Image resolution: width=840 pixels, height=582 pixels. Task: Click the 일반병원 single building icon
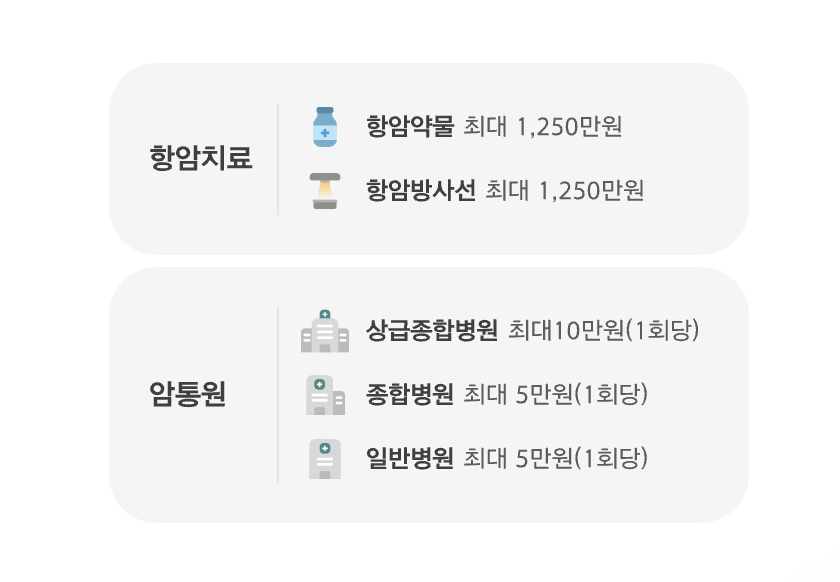tap(325, 459)
